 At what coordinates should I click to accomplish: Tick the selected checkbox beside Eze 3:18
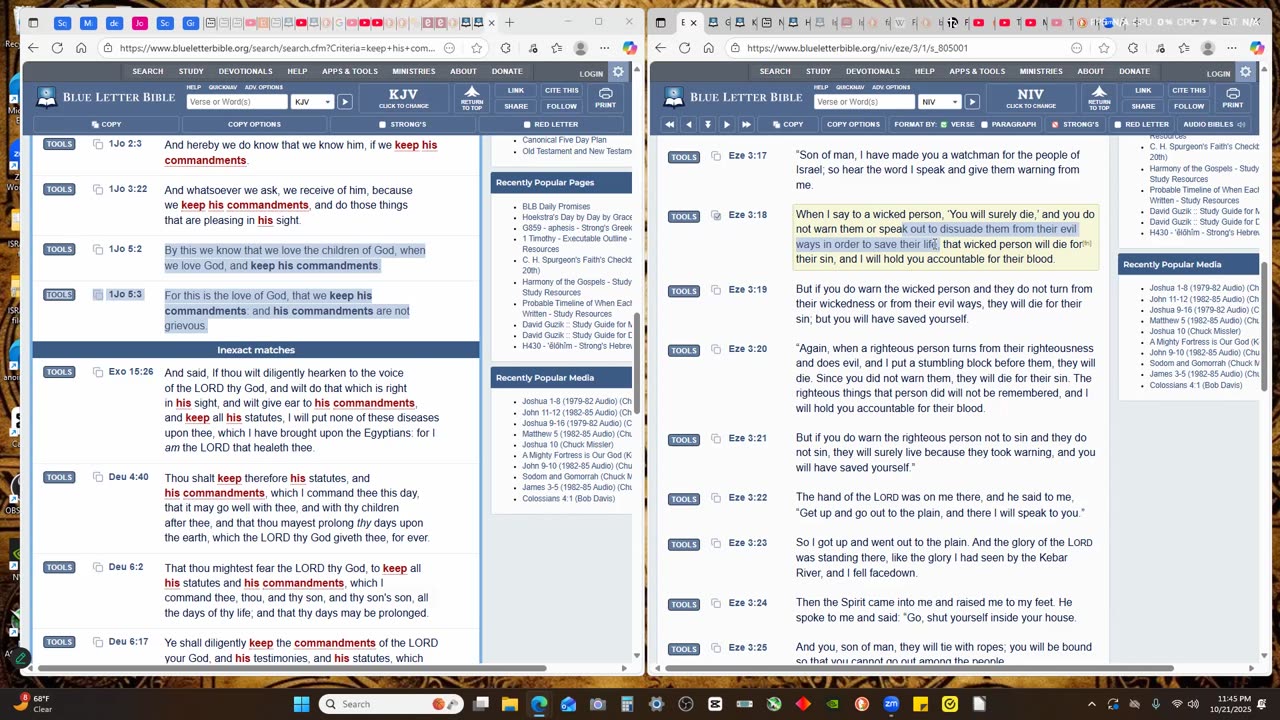coord(716,215)
